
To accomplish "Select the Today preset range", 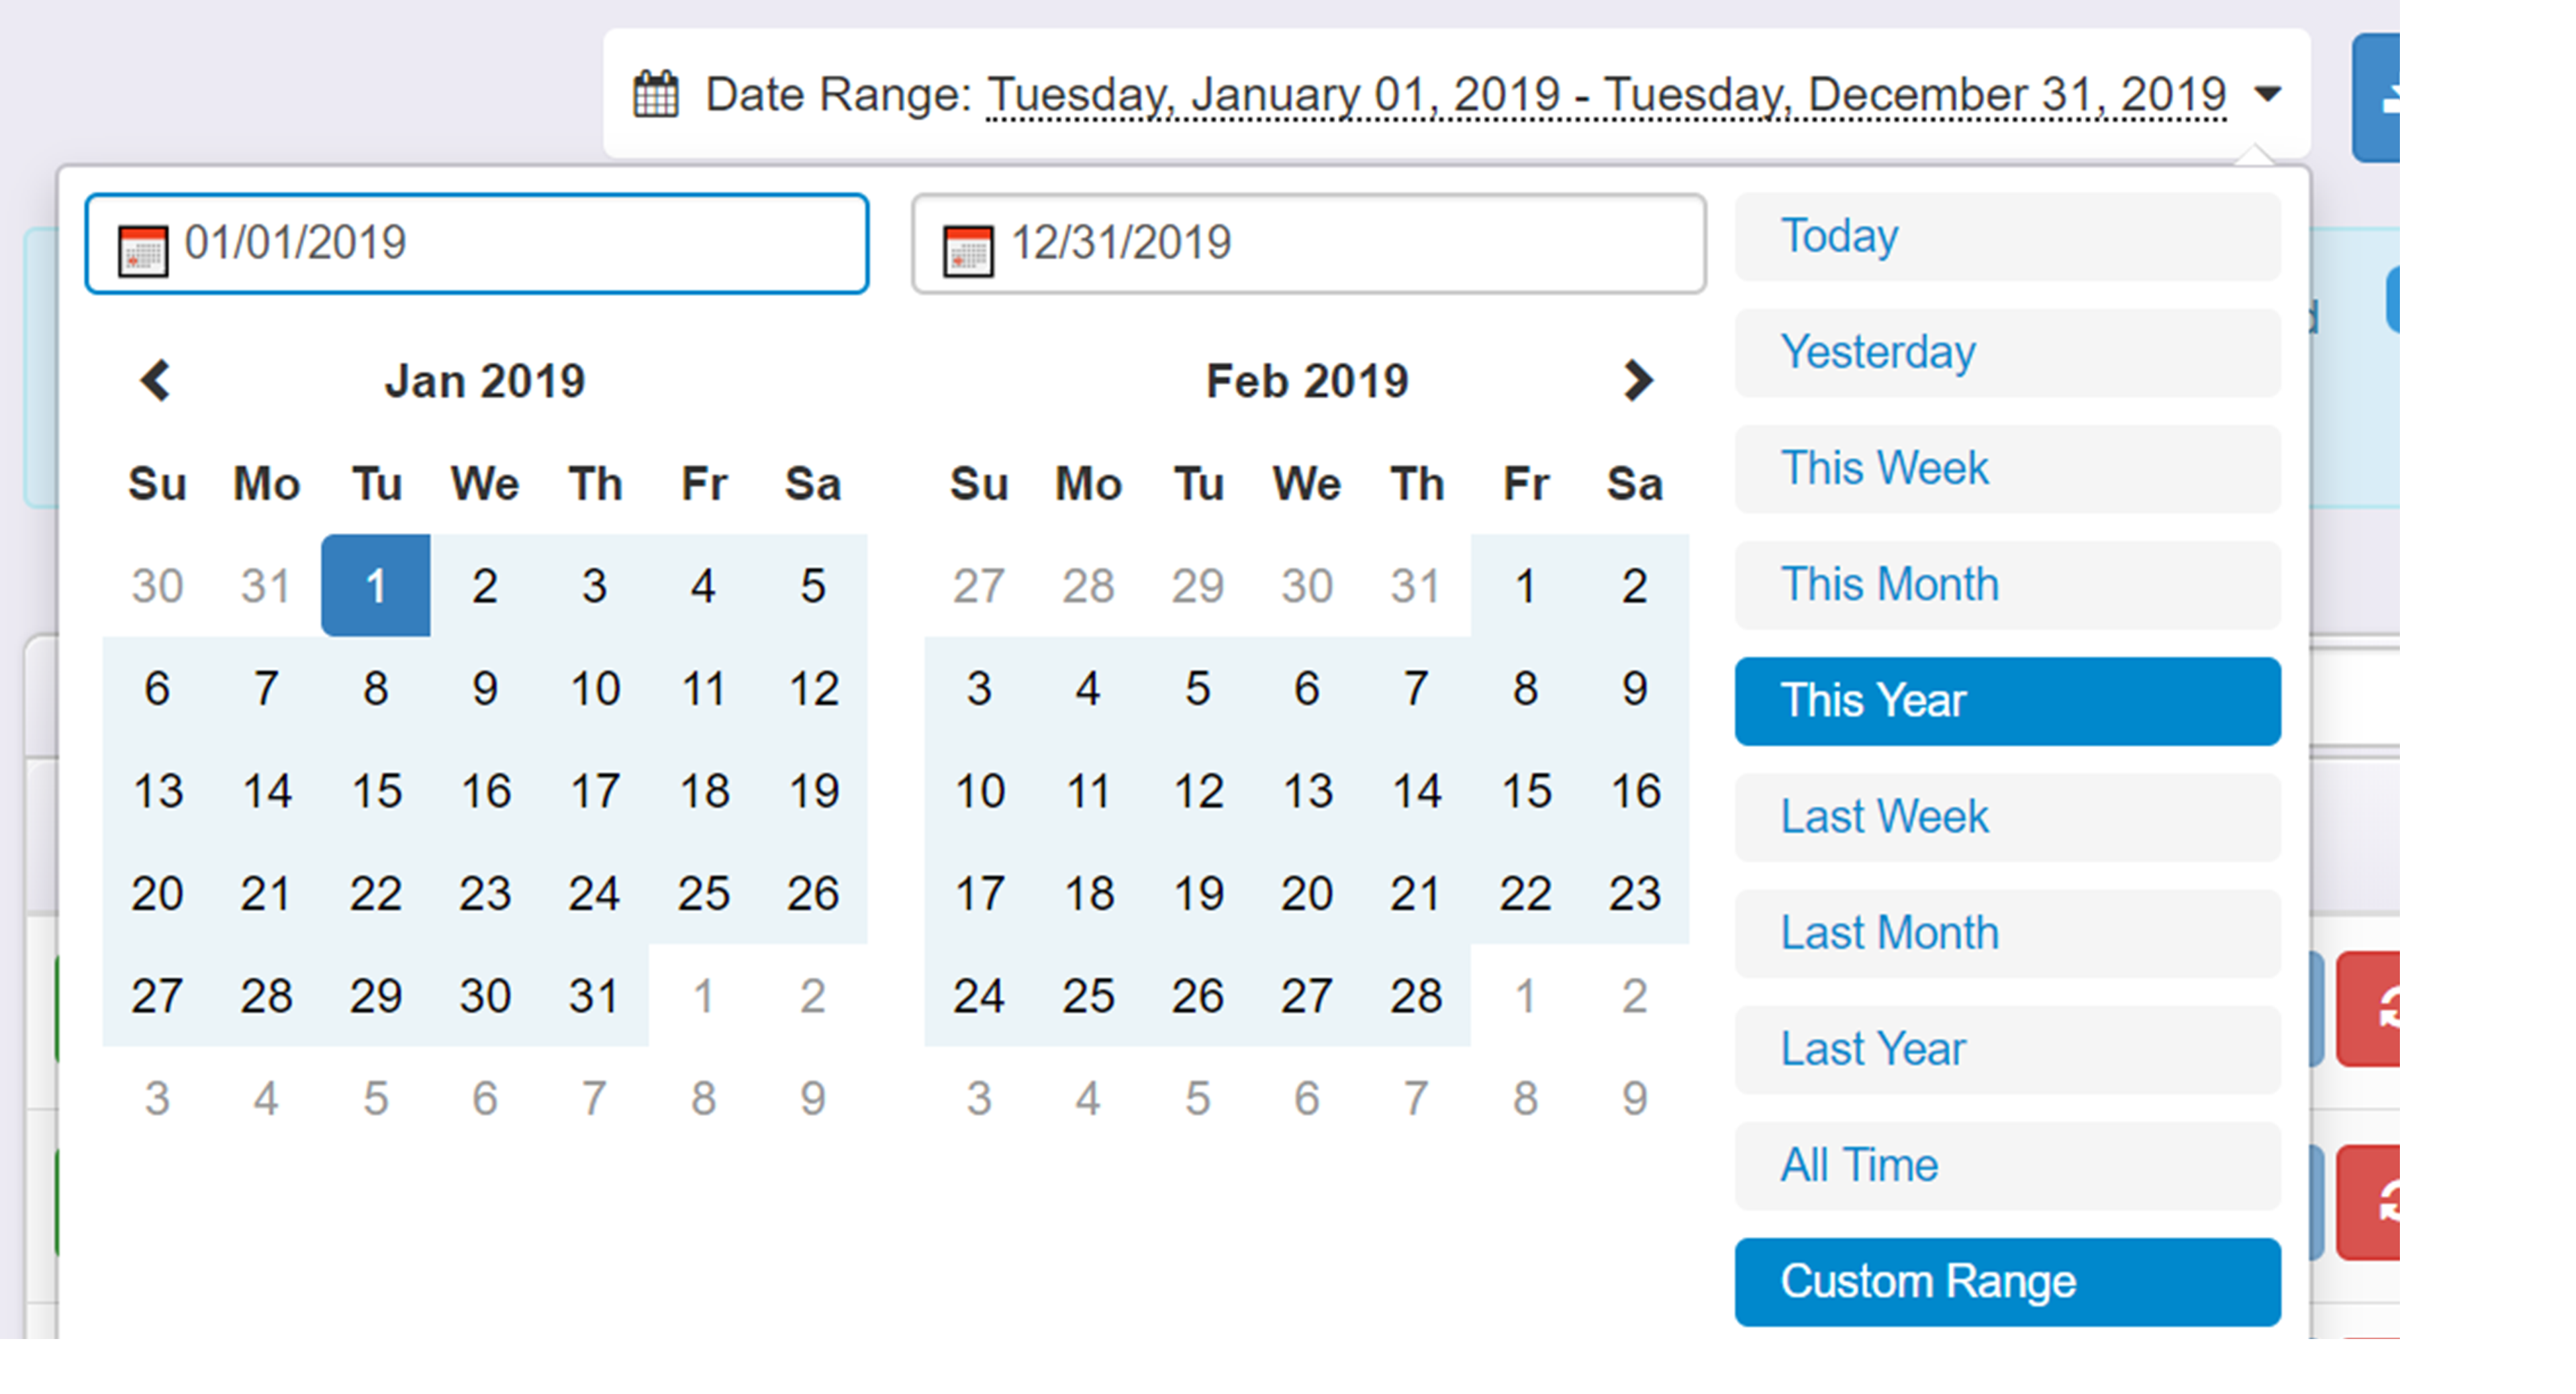I will click(2008, 237).
